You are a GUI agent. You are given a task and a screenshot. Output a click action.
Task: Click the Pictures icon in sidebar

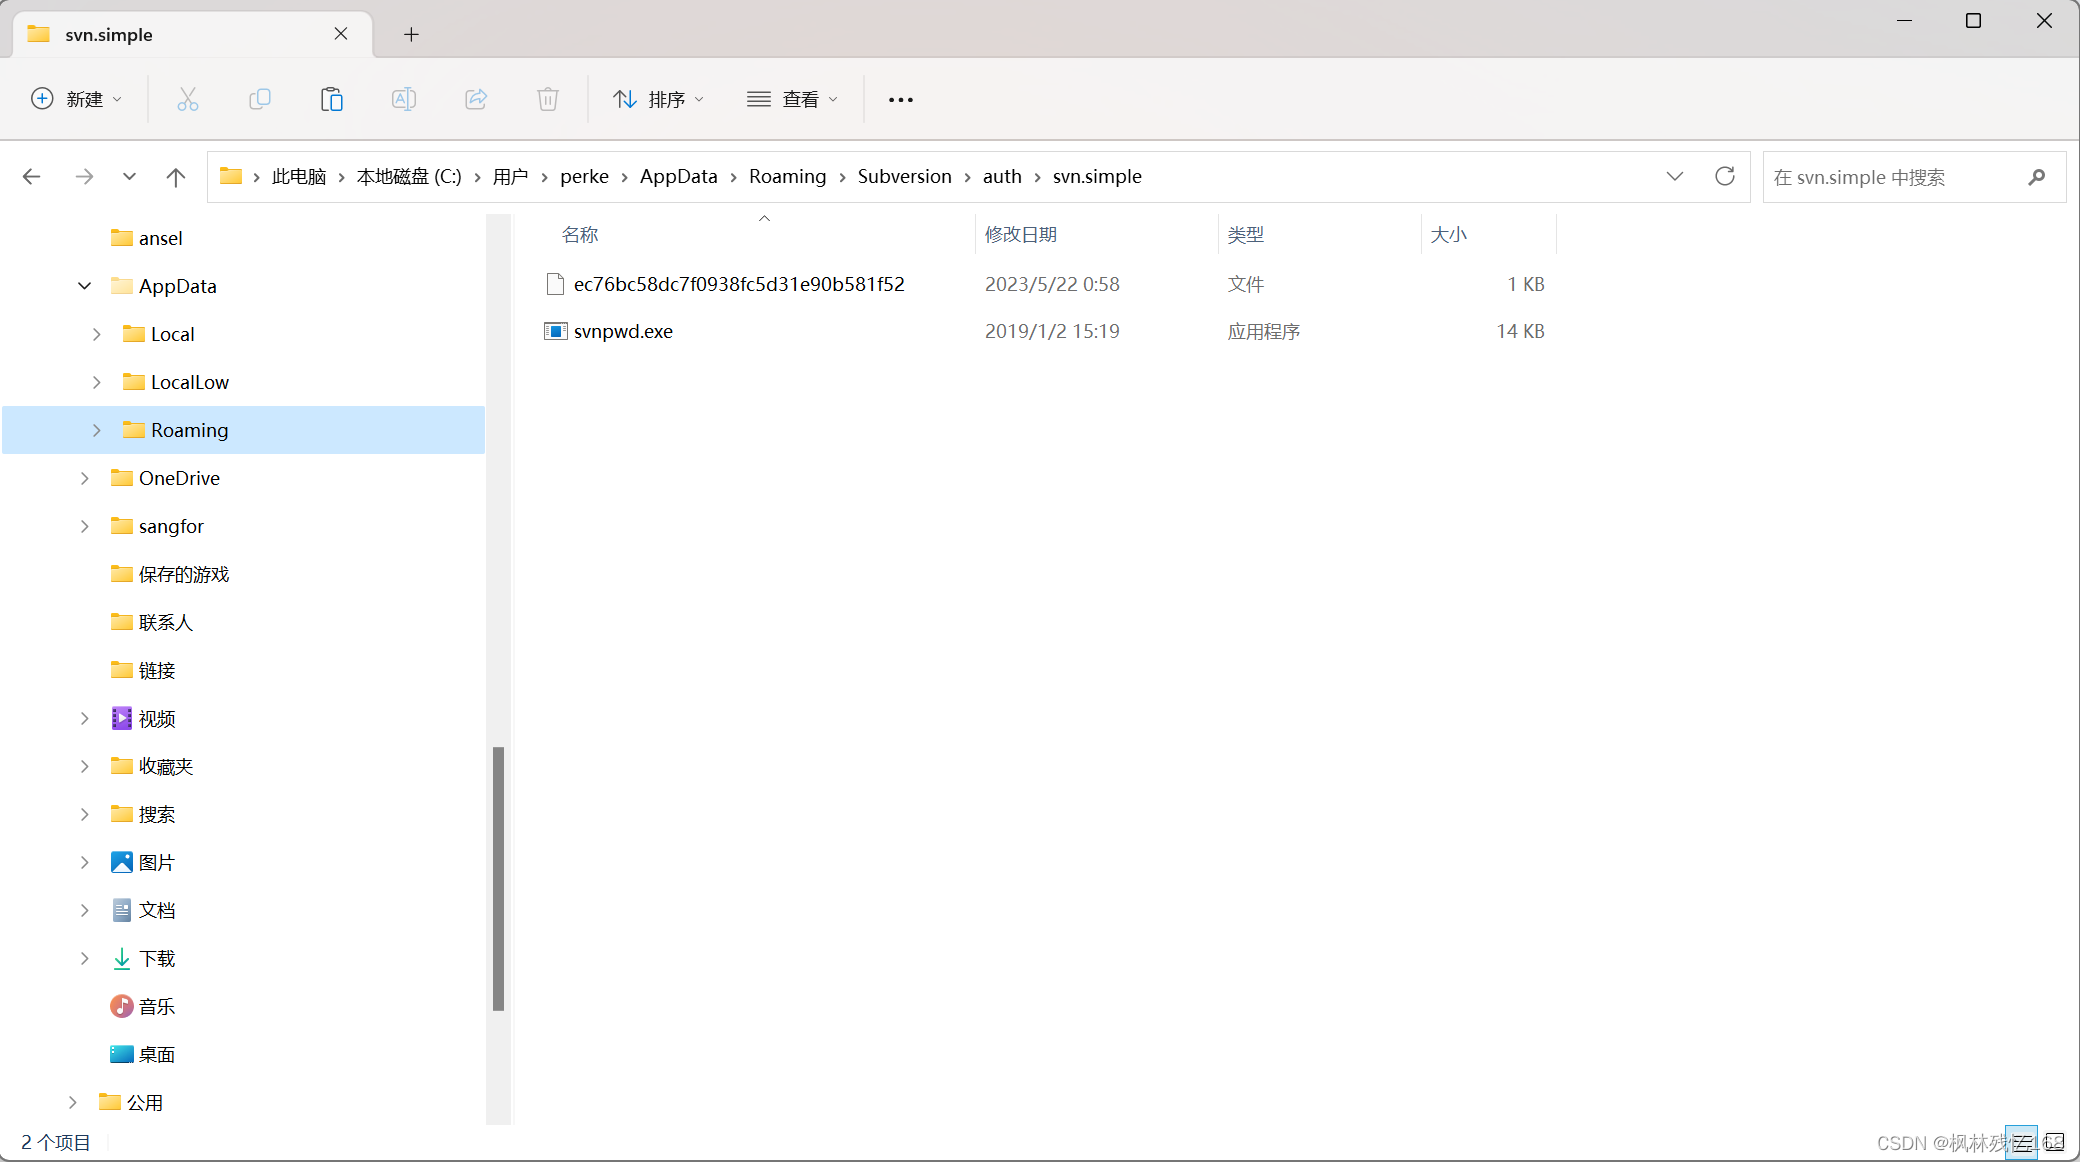[x=122, y=862]
